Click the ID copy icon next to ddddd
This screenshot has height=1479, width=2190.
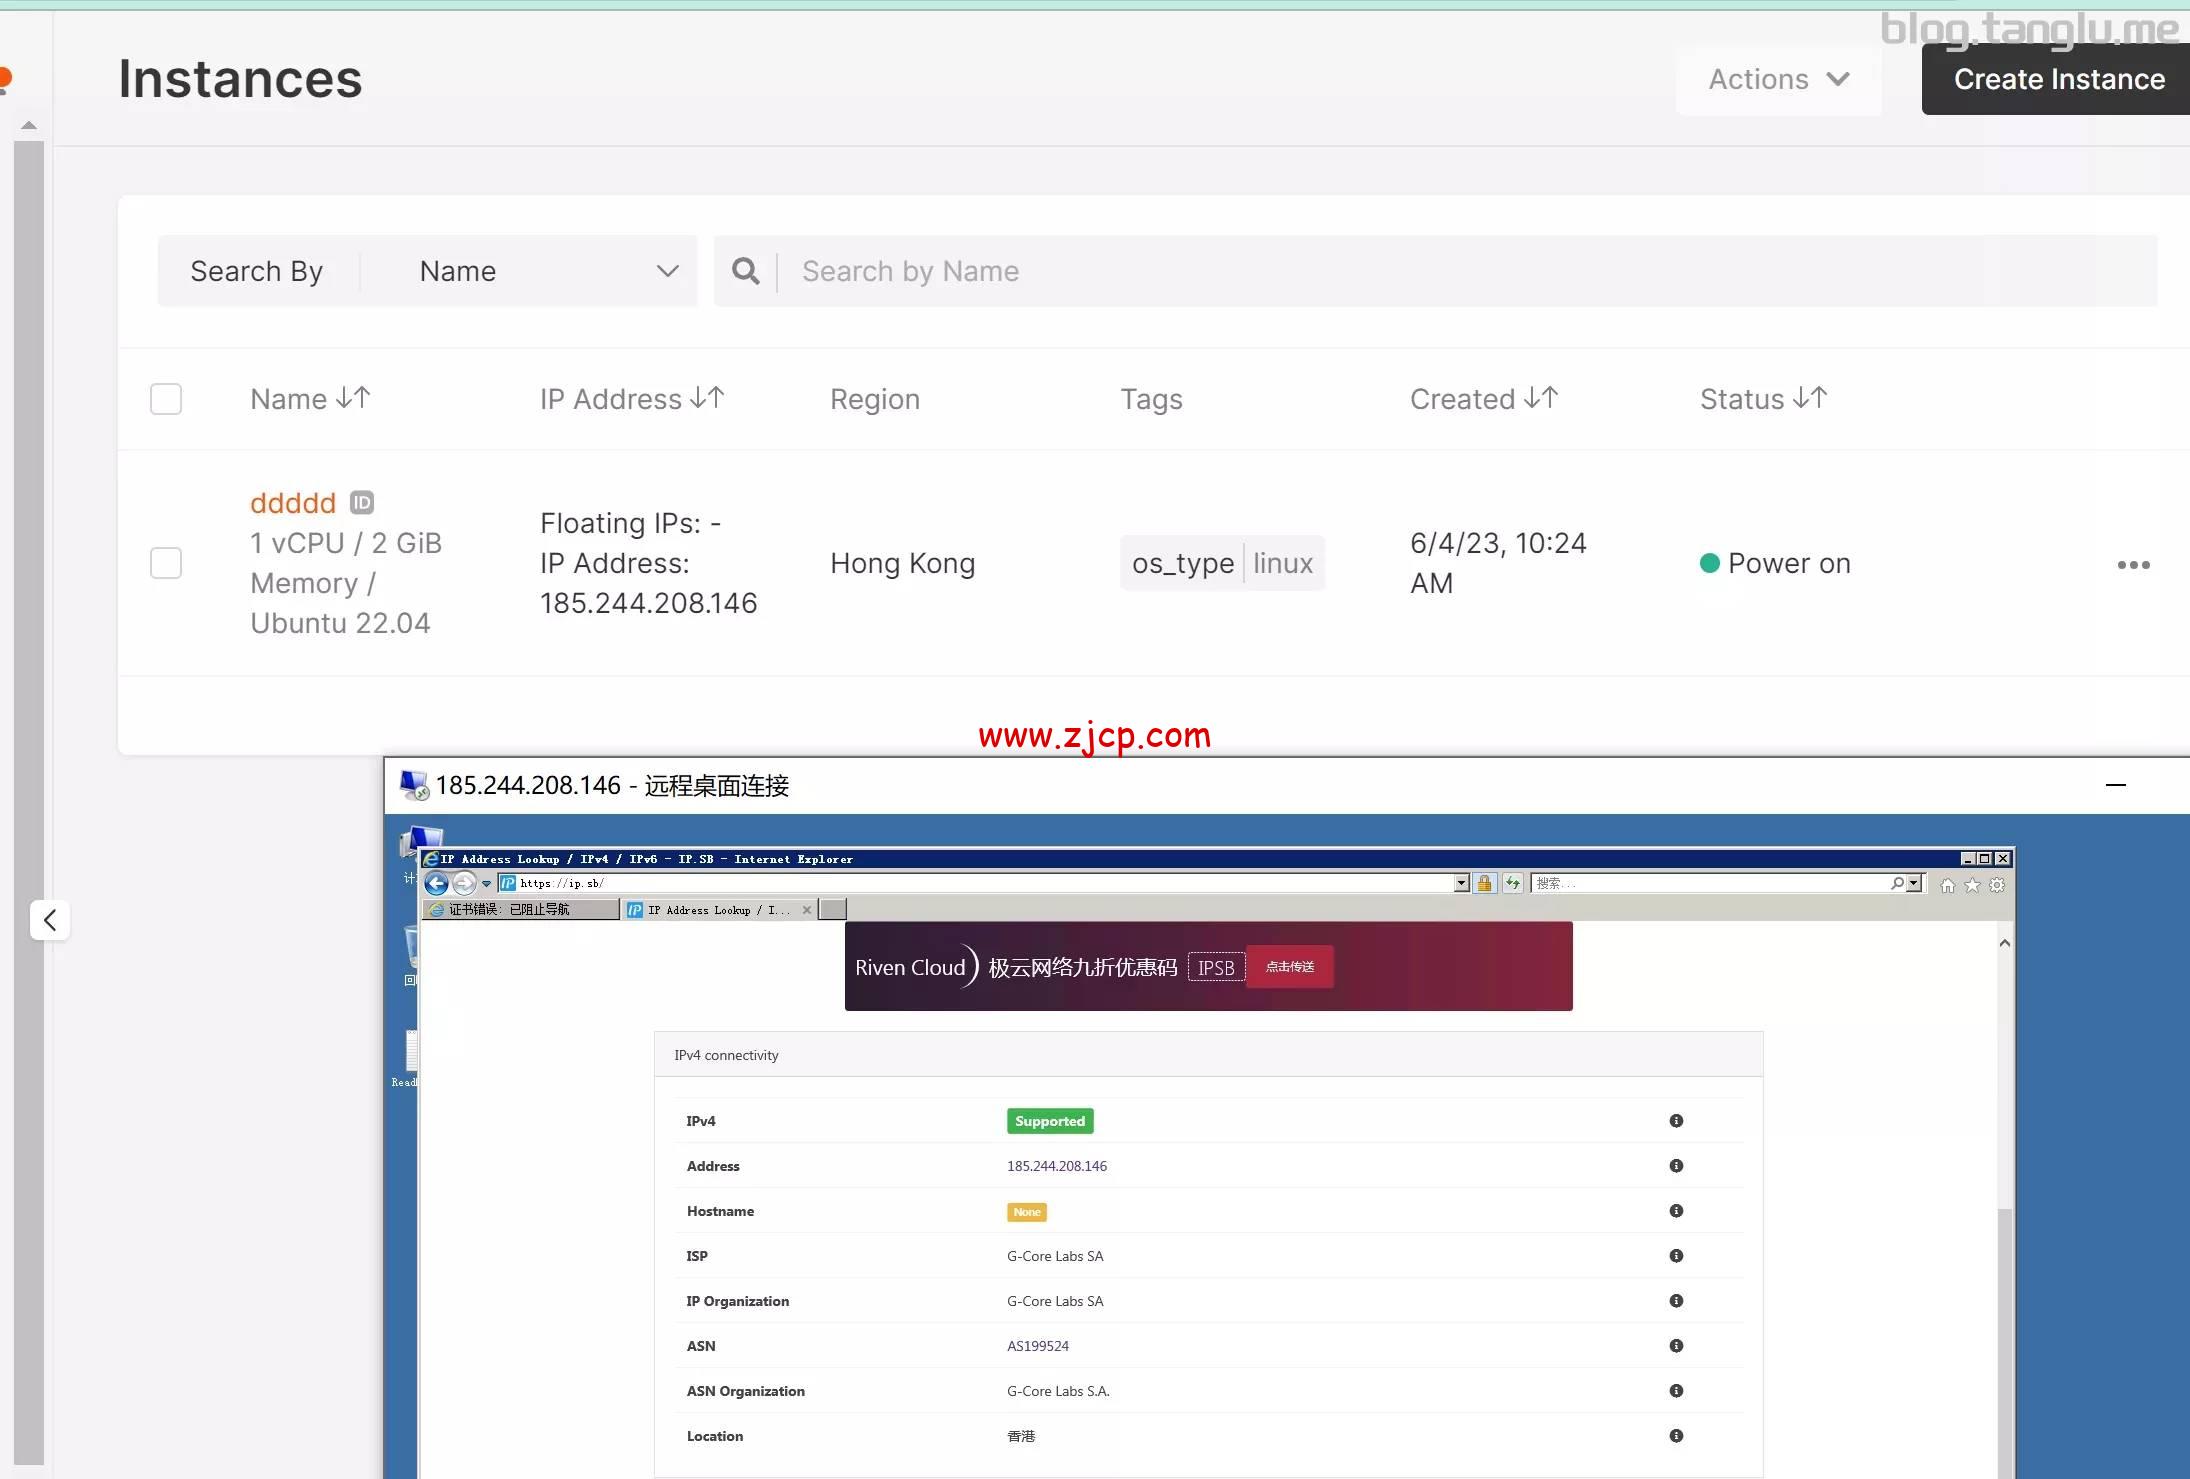pos(362,502)
